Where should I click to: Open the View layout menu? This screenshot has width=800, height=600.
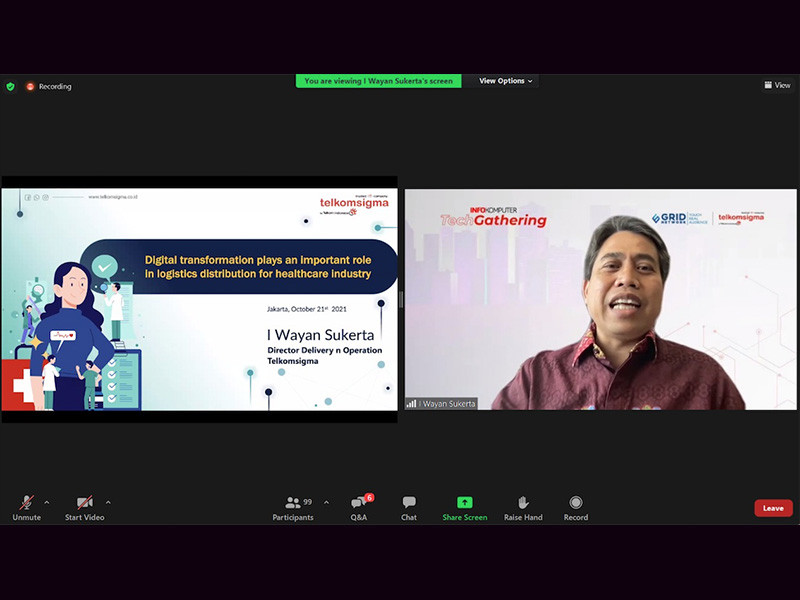pos(777,86)
